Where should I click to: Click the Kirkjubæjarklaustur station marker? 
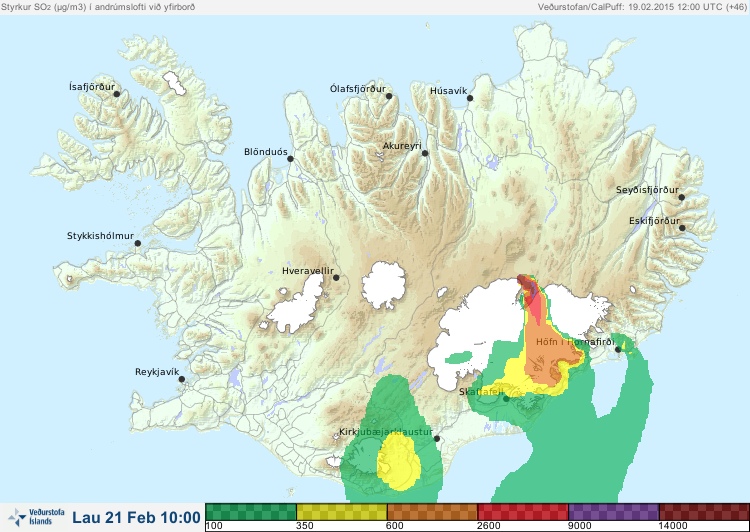click(436, 439)
